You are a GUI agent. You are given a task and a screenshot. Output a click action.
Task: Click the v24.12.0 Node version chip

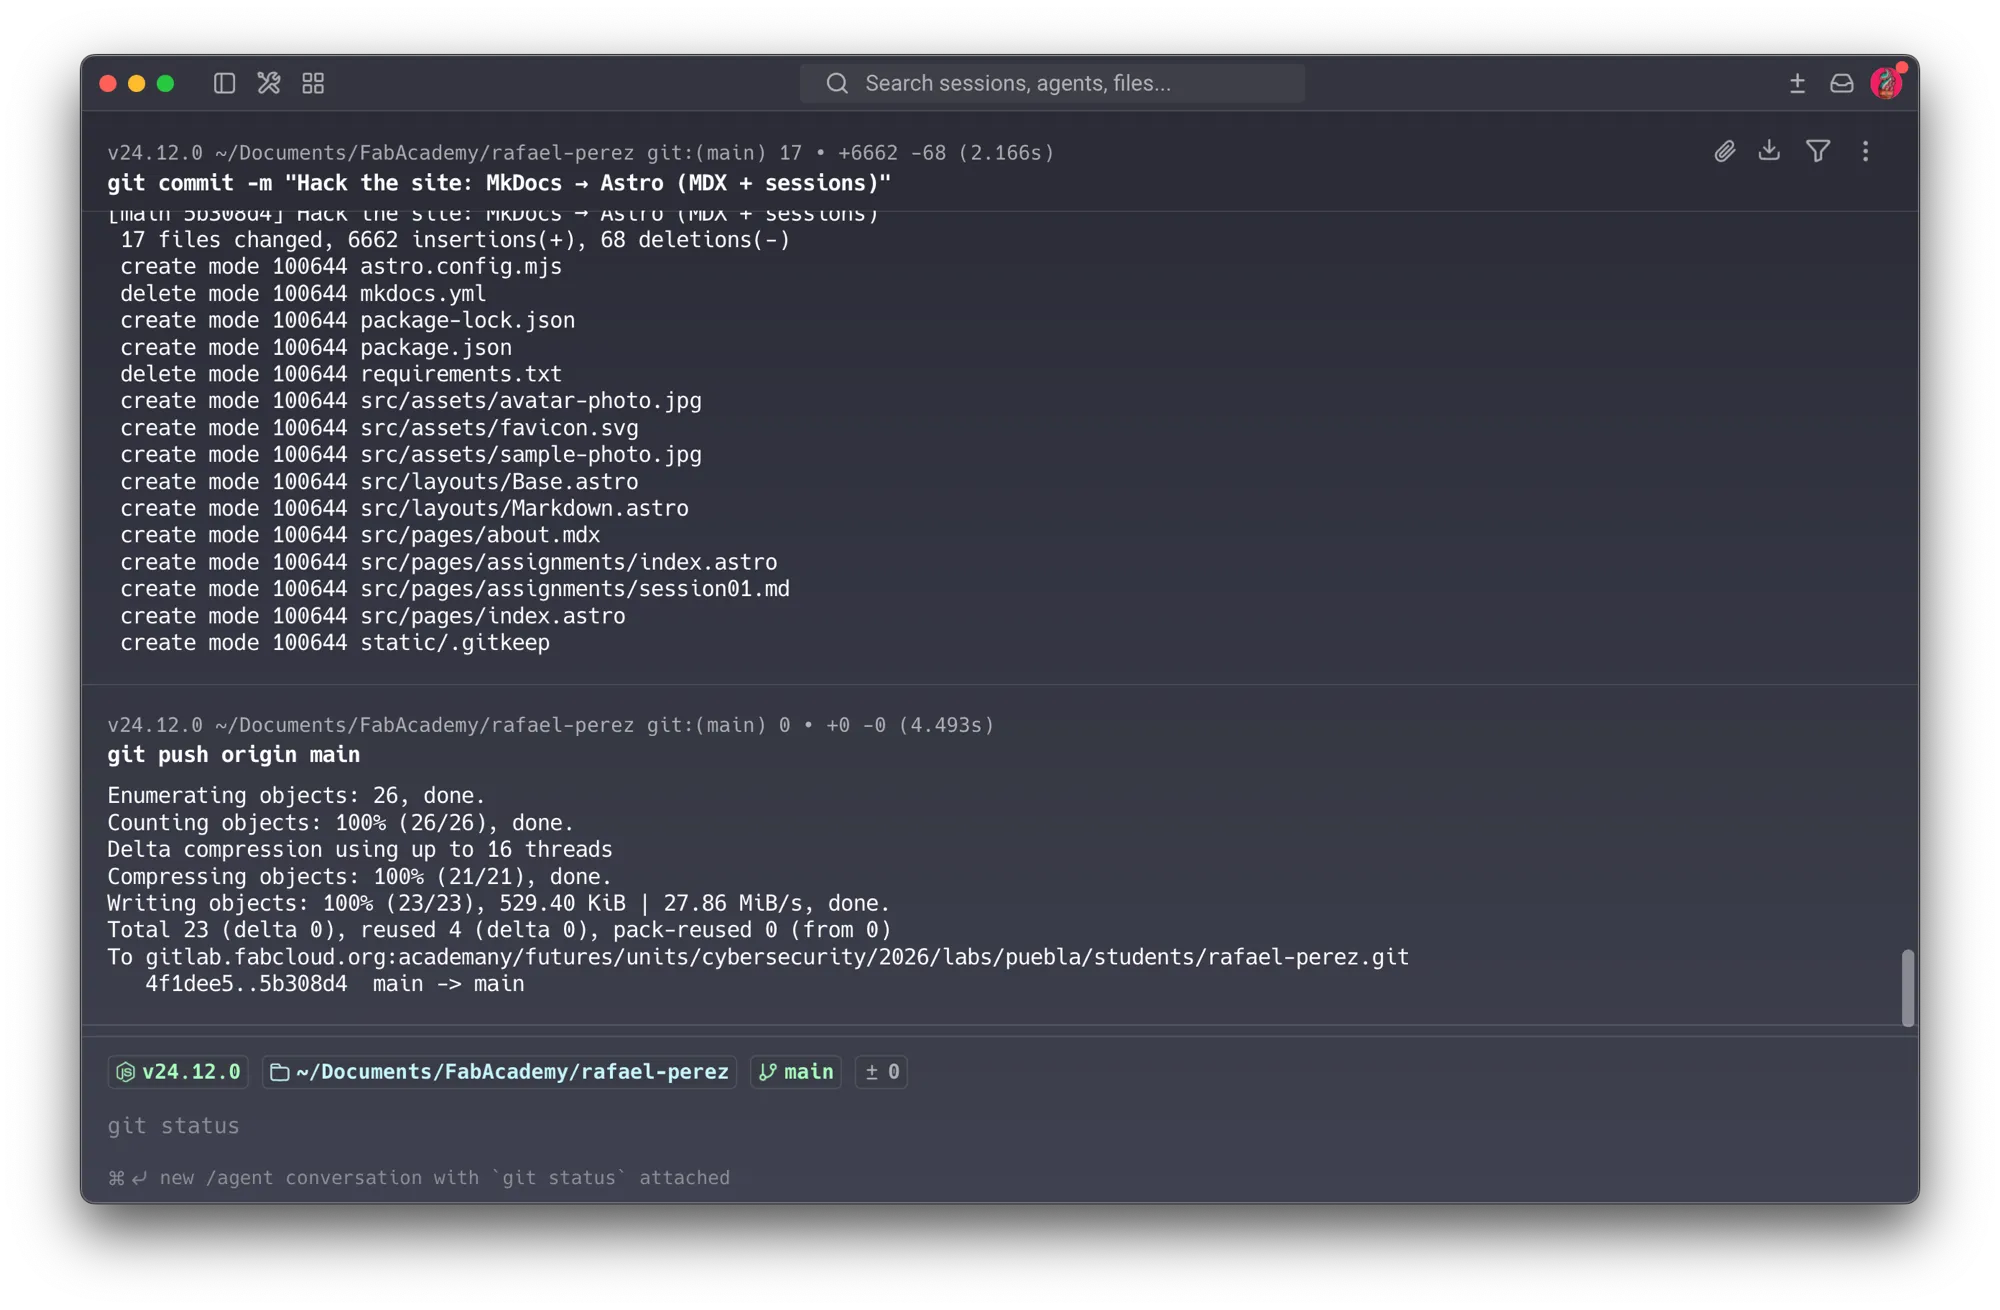(179, 1072)
